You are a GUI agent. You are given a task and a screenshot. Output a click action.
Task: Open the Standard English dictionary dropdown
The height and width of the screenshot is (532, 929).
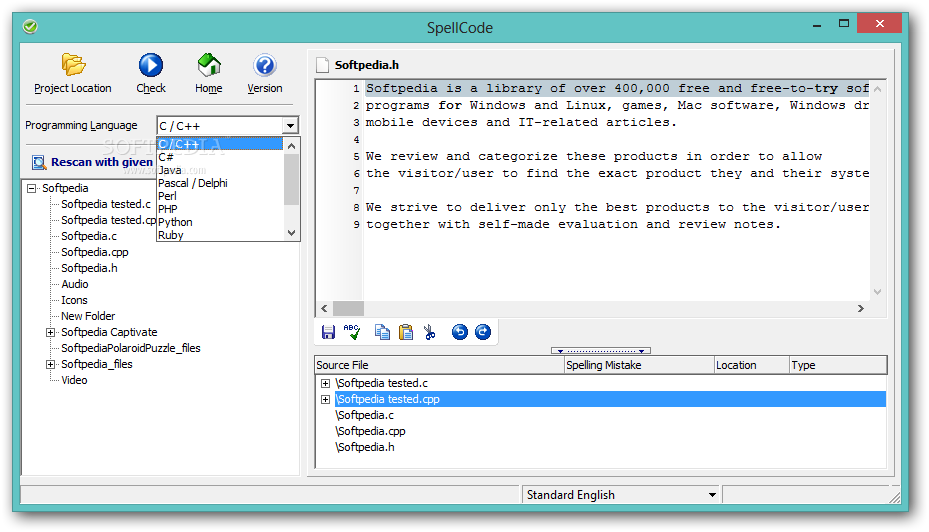712,495
